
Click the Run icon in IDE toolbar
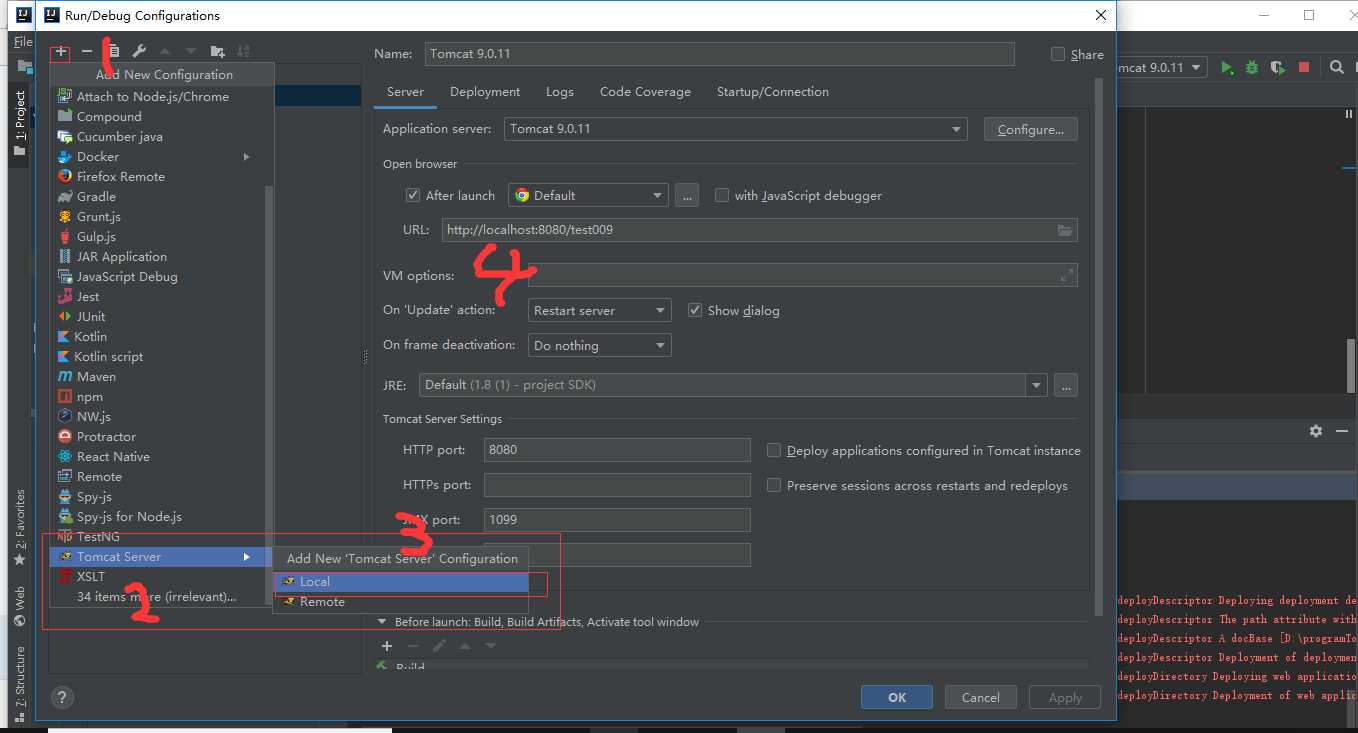(x=1226, y=67)
